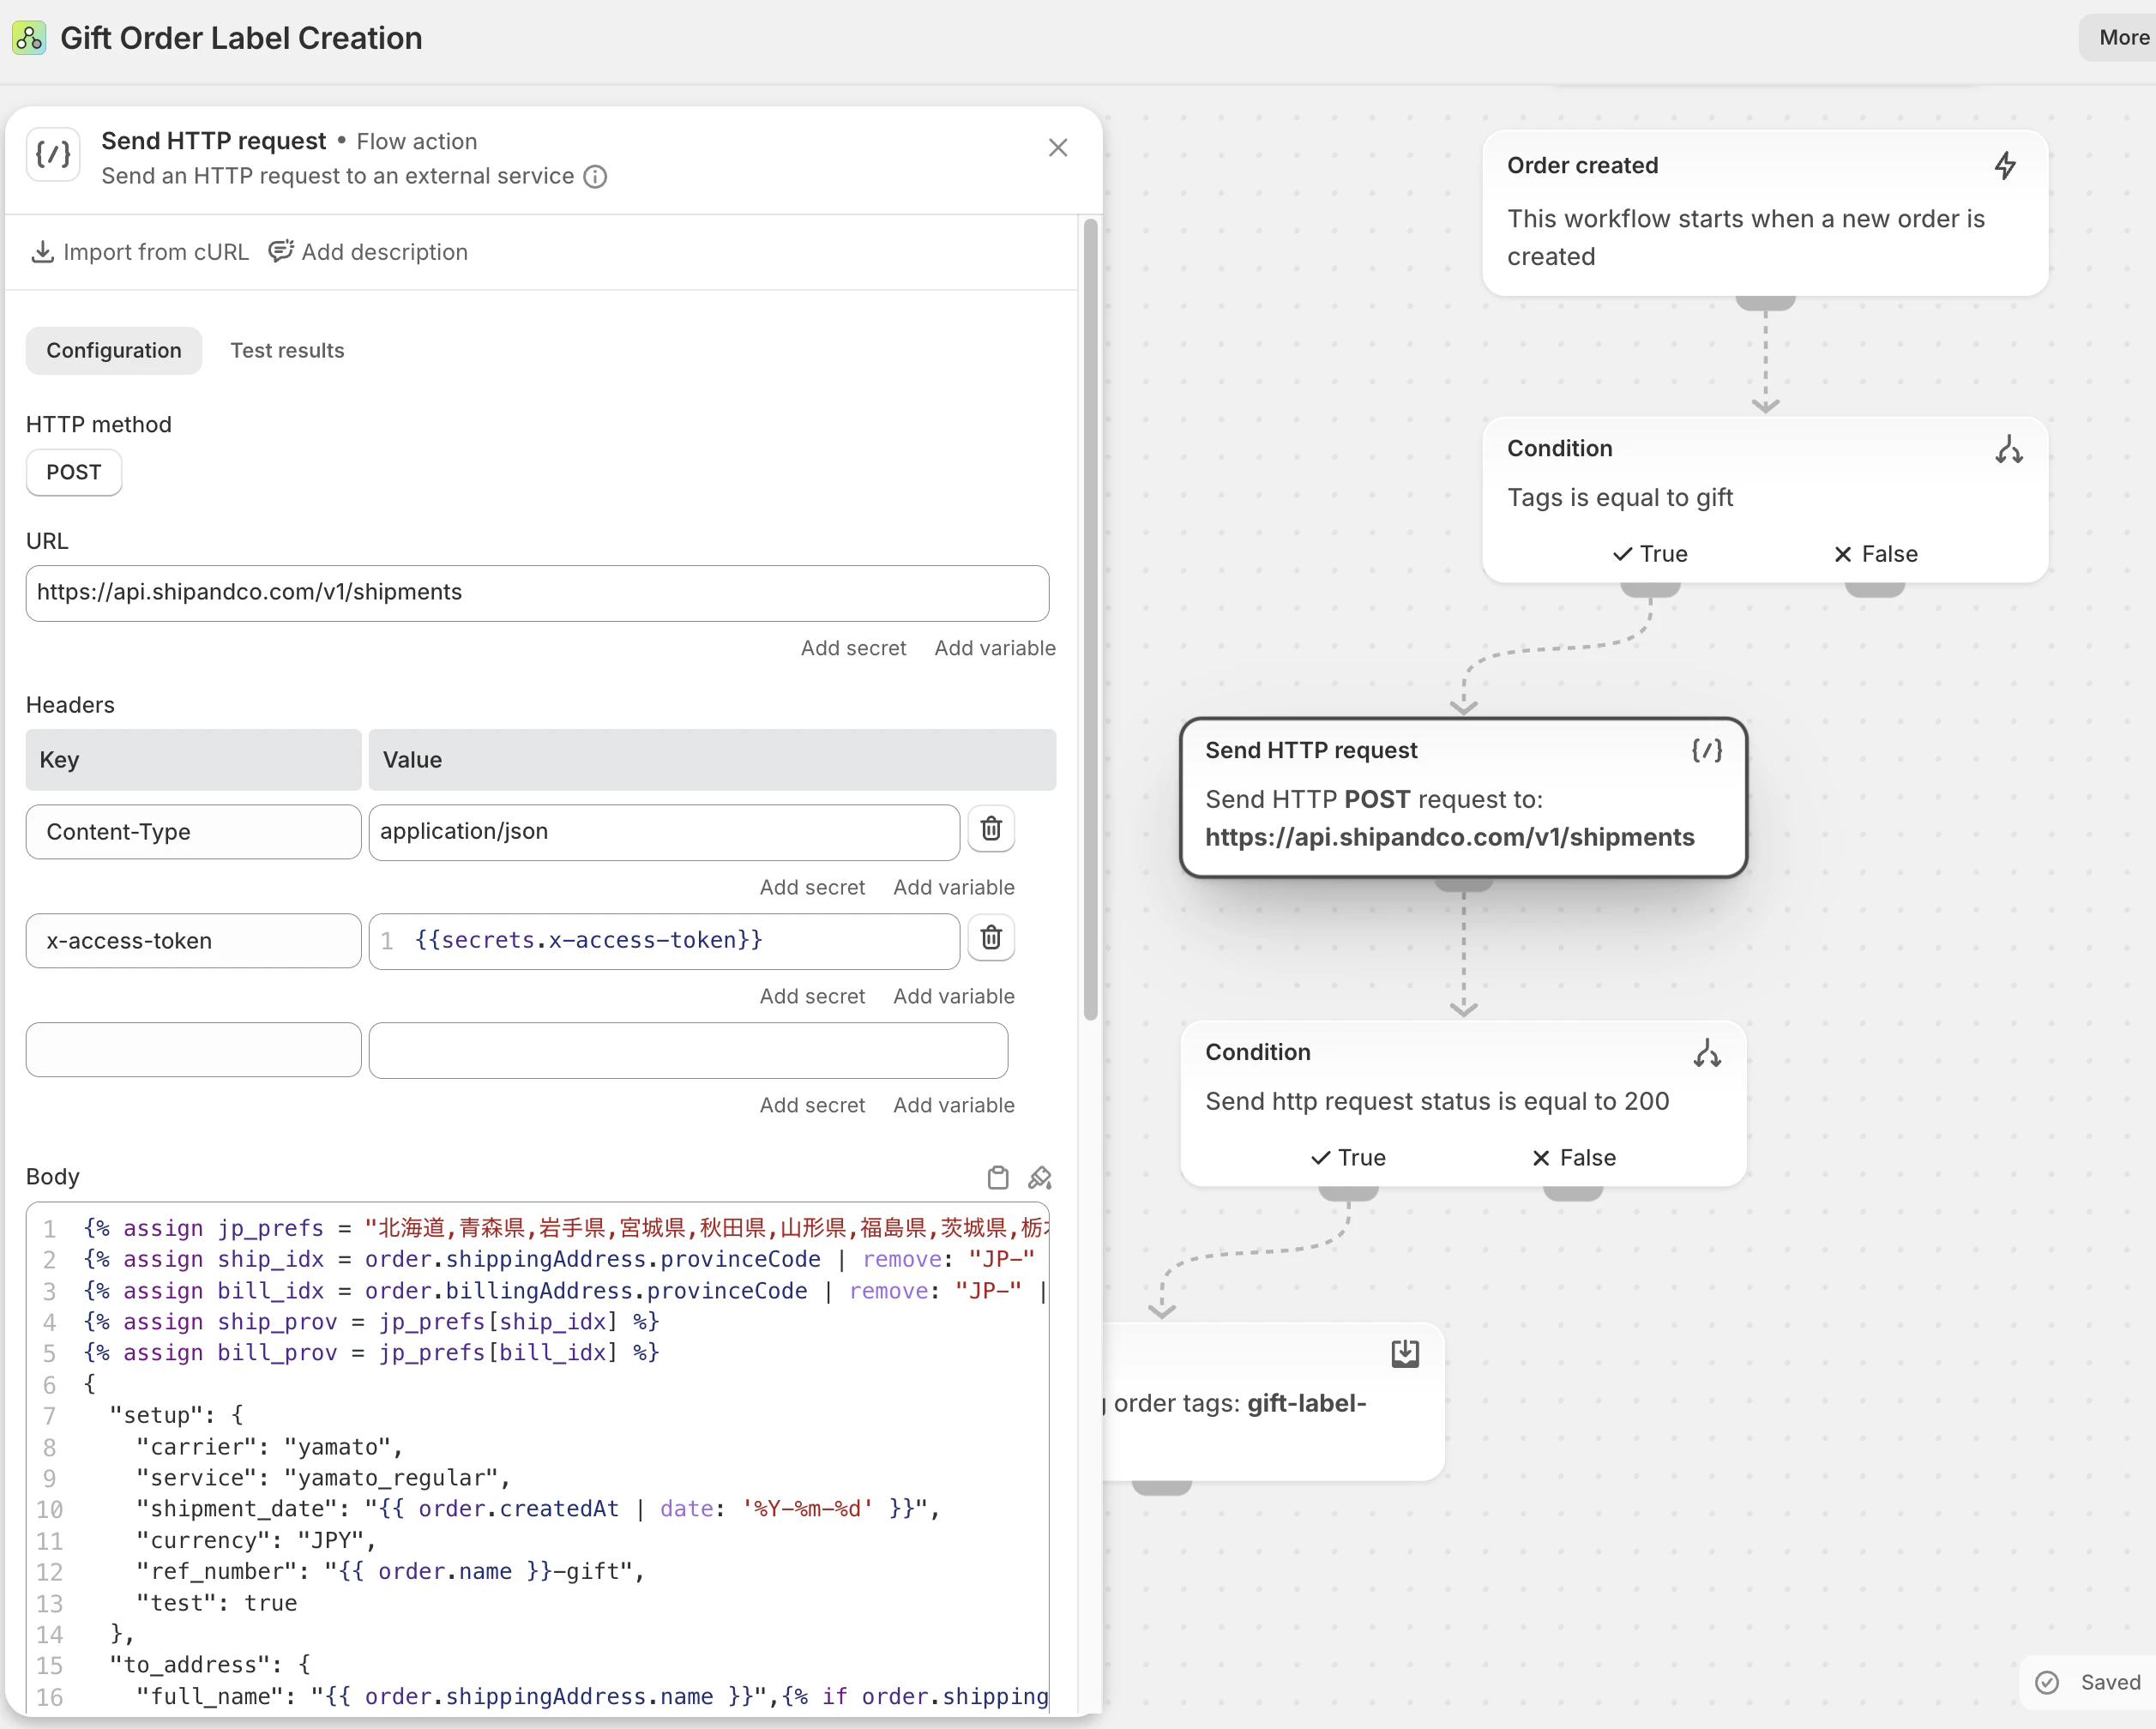This screenshot has height=1729, width=2156.
Task: Click the import icon on order tags node
Action: [x=1405, y=1354]
